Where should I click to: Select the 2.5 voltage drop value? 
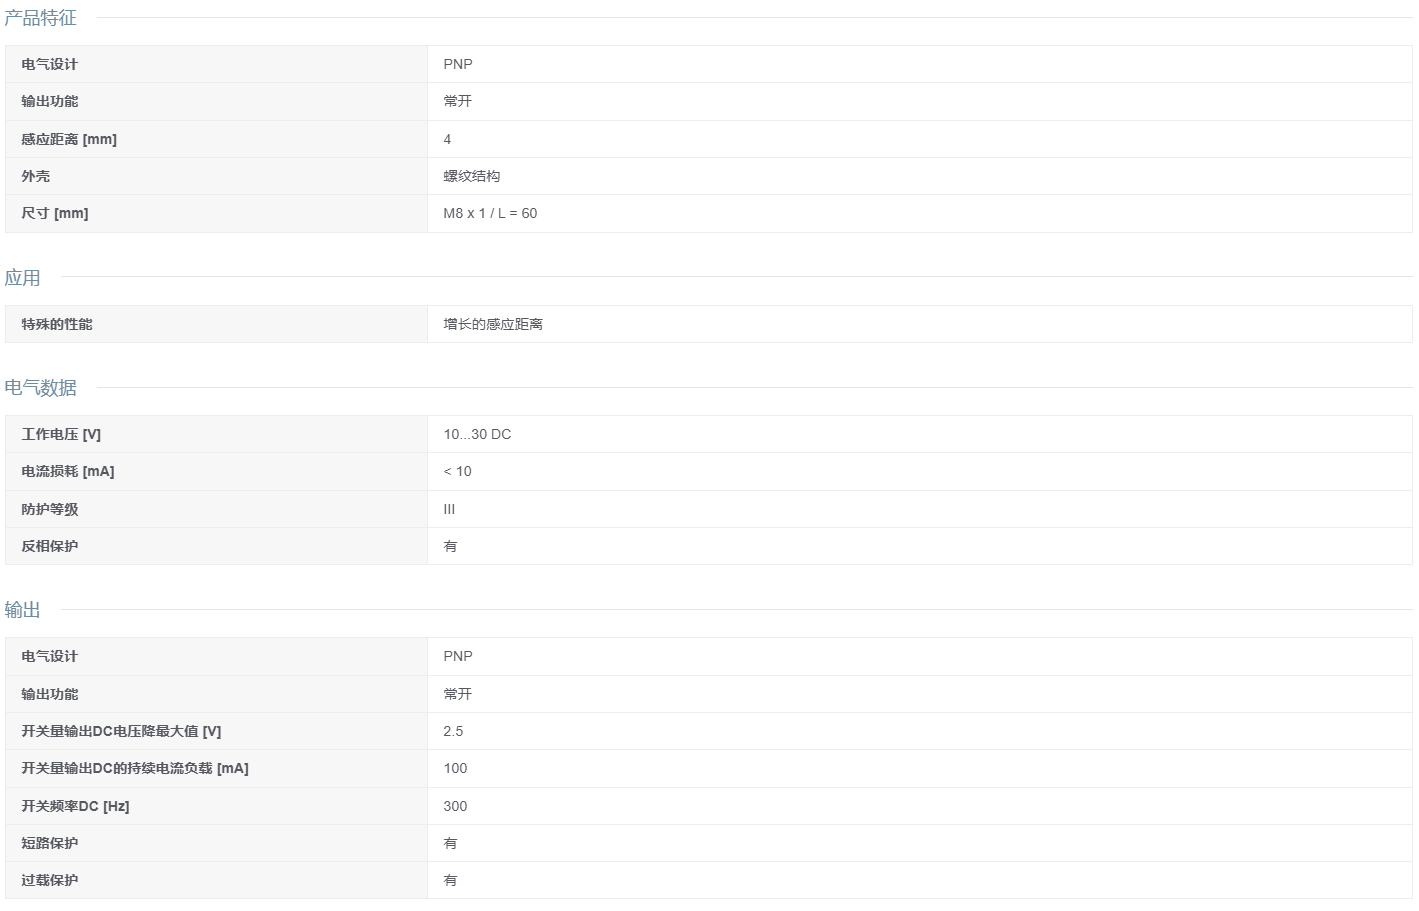(453, 731)
